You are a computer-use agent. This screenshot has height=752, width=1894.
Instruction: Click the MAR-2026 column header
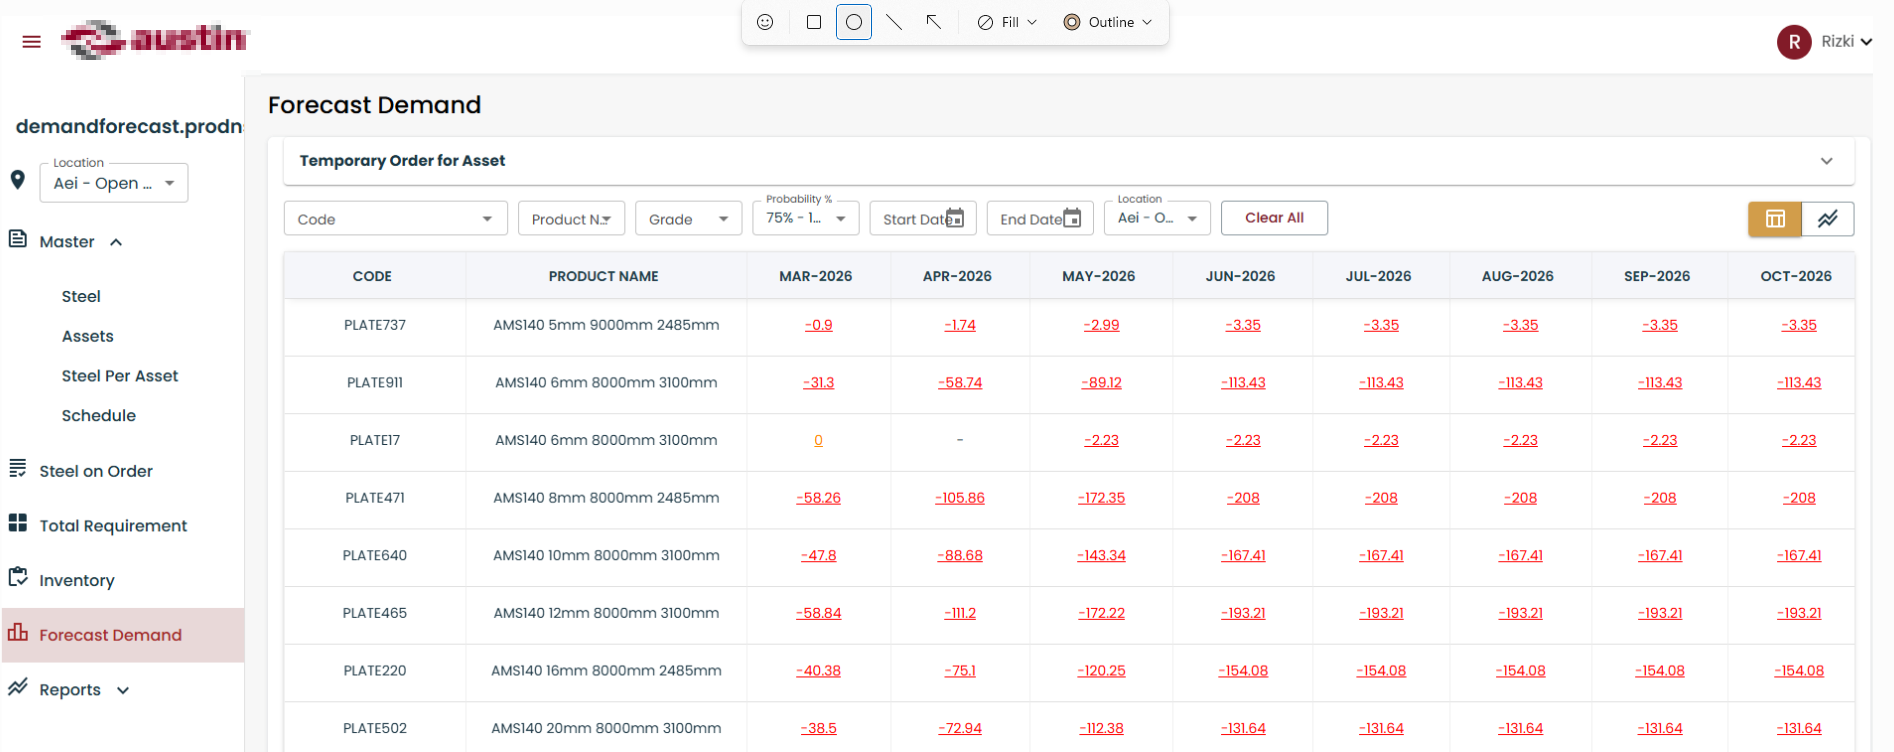[816, 276]
